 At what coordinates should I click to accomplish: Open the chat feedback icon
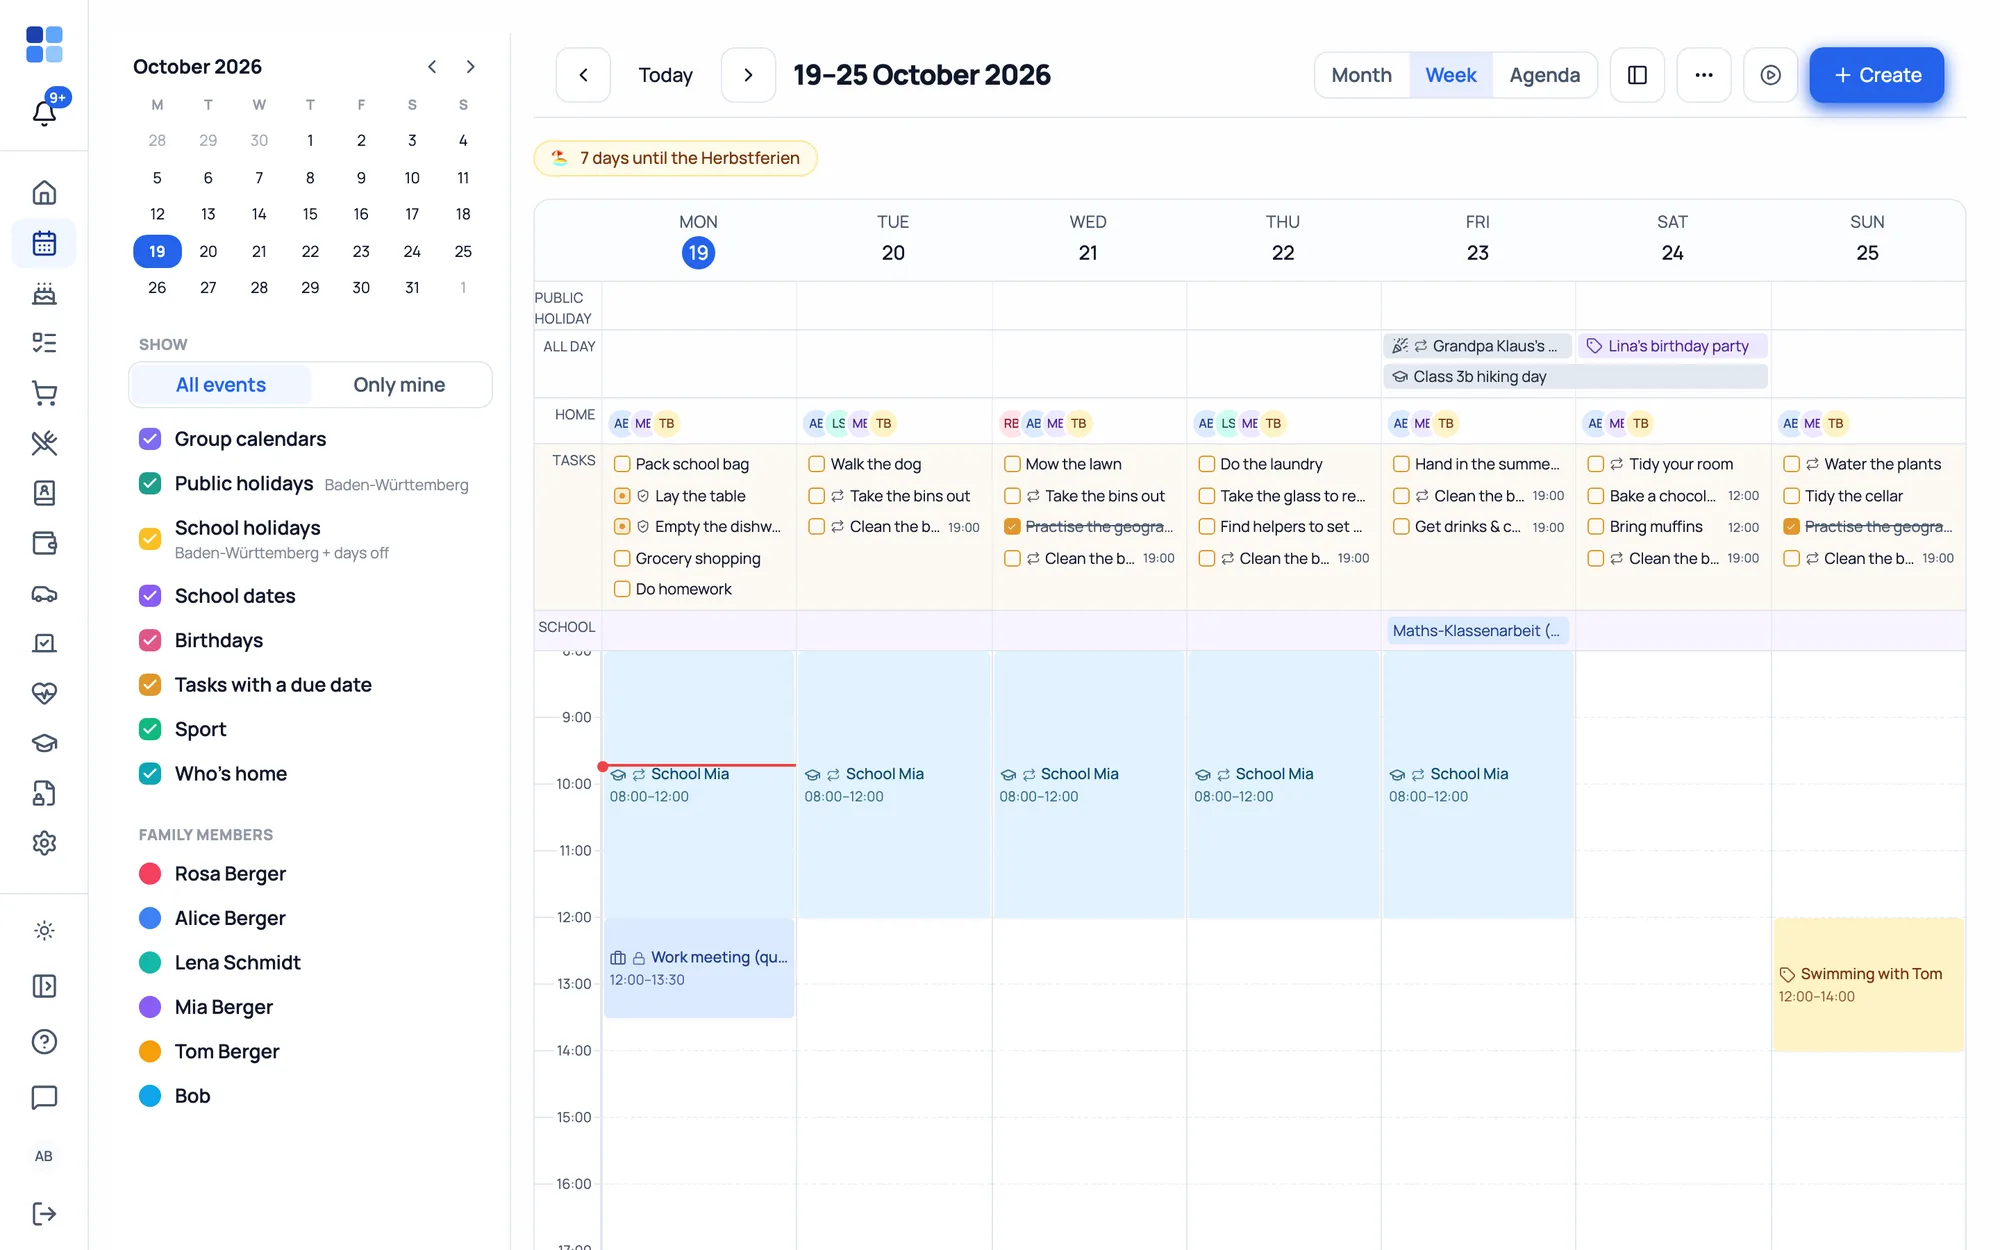tap(44, 1097)
